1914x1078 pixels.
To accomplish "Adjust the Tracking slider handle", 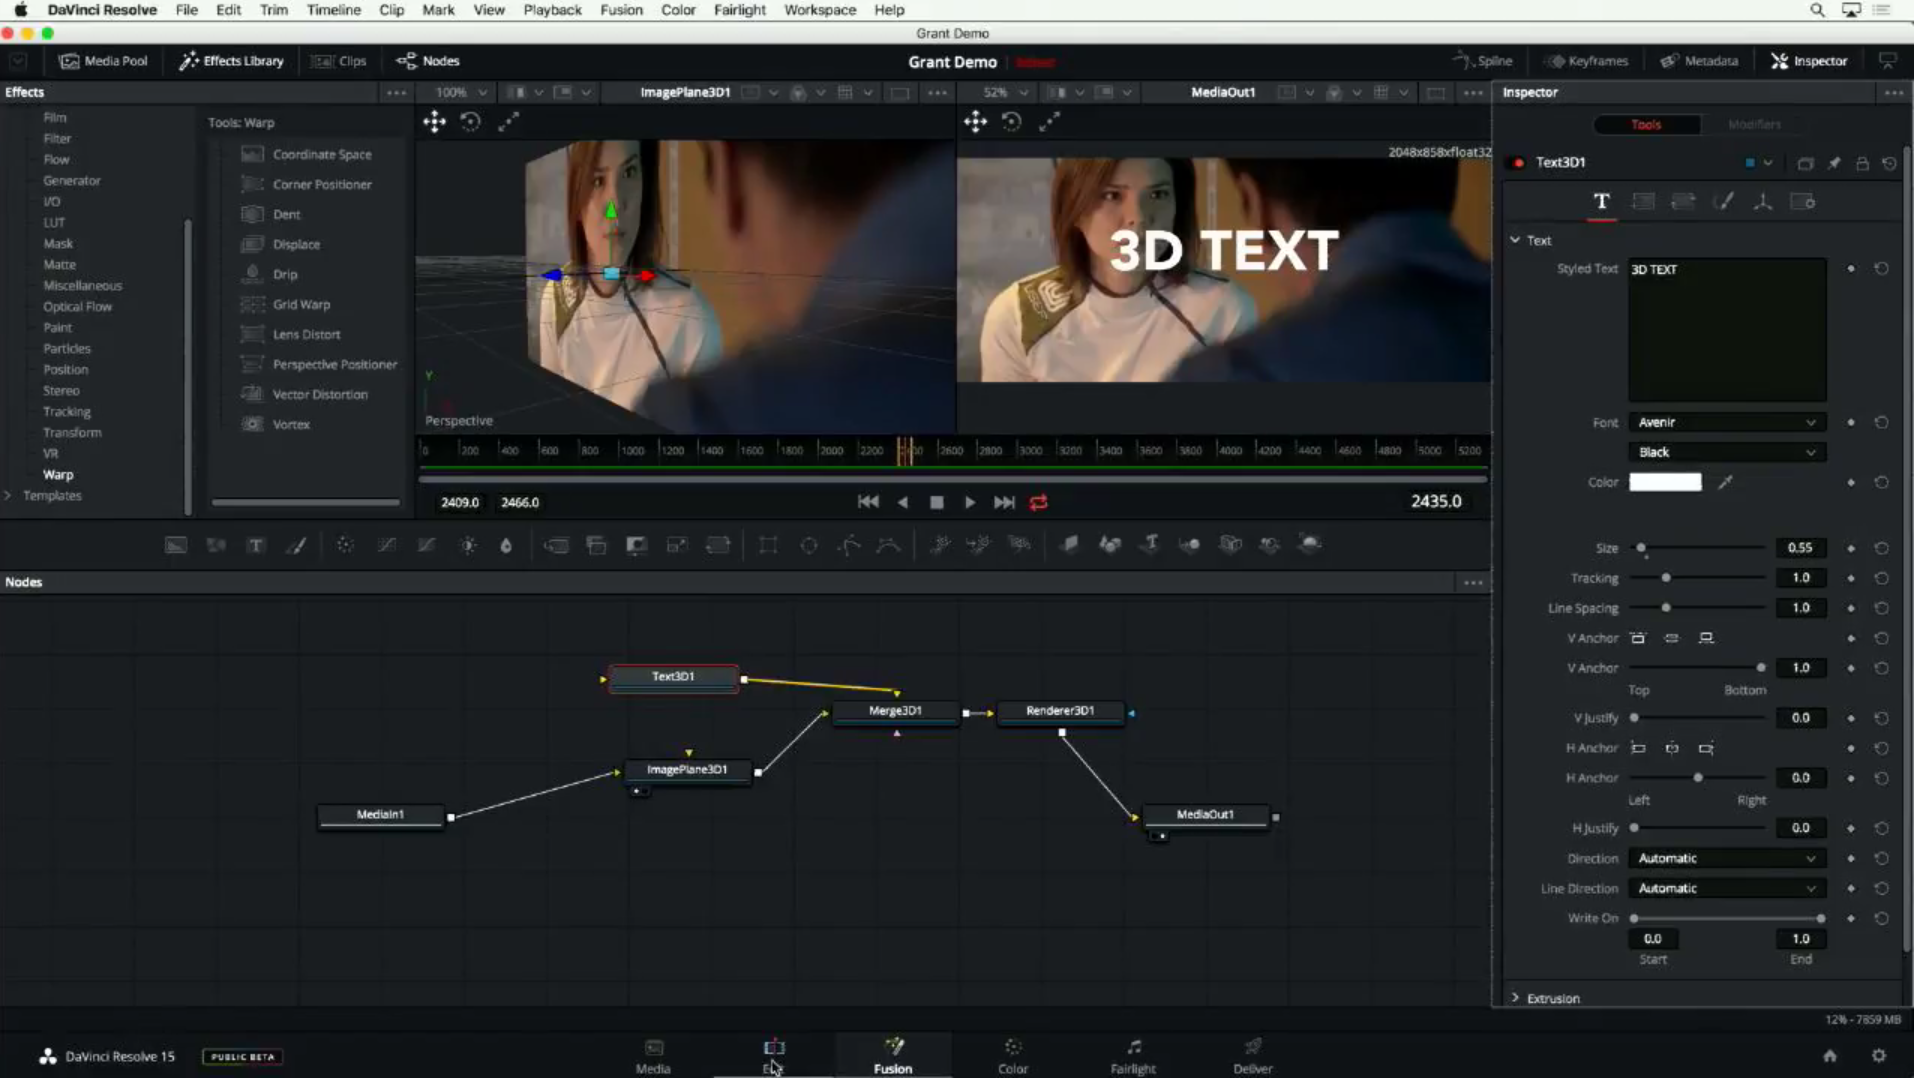I will point(1666,578).
